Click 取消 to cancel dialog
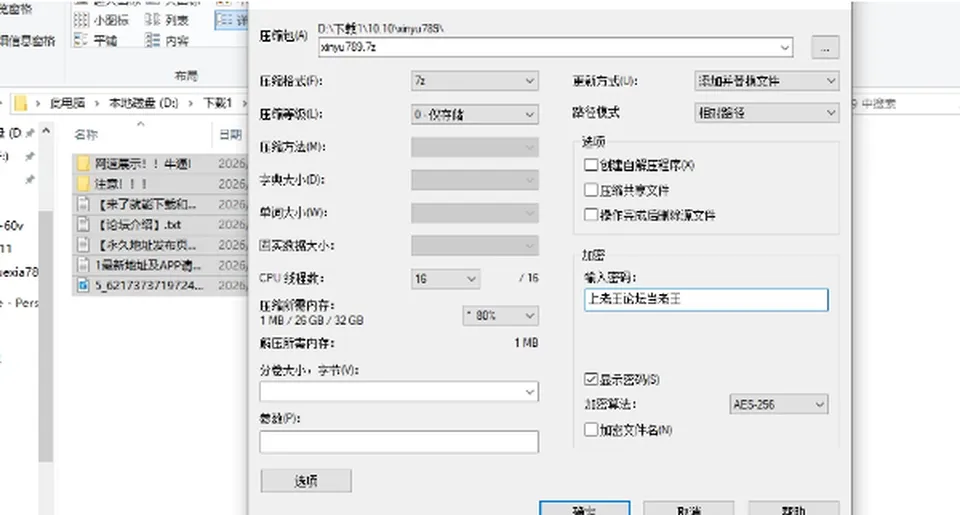The width and height of the screenshot is (960, 515). 689,509
